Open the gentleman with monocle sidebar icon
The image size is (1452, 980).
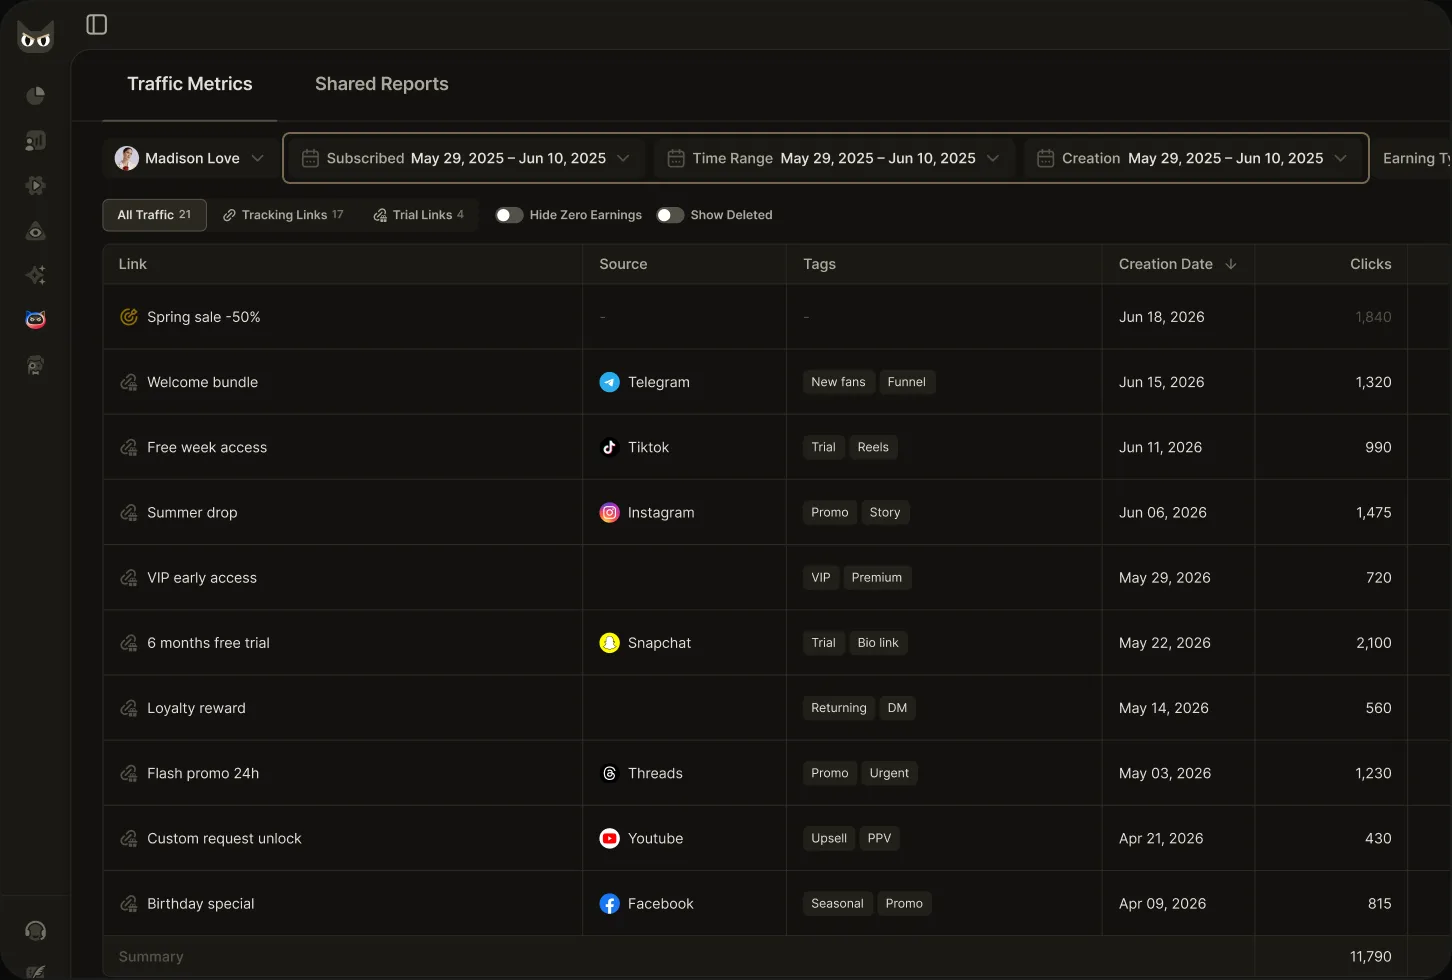(x=35, y=365)
